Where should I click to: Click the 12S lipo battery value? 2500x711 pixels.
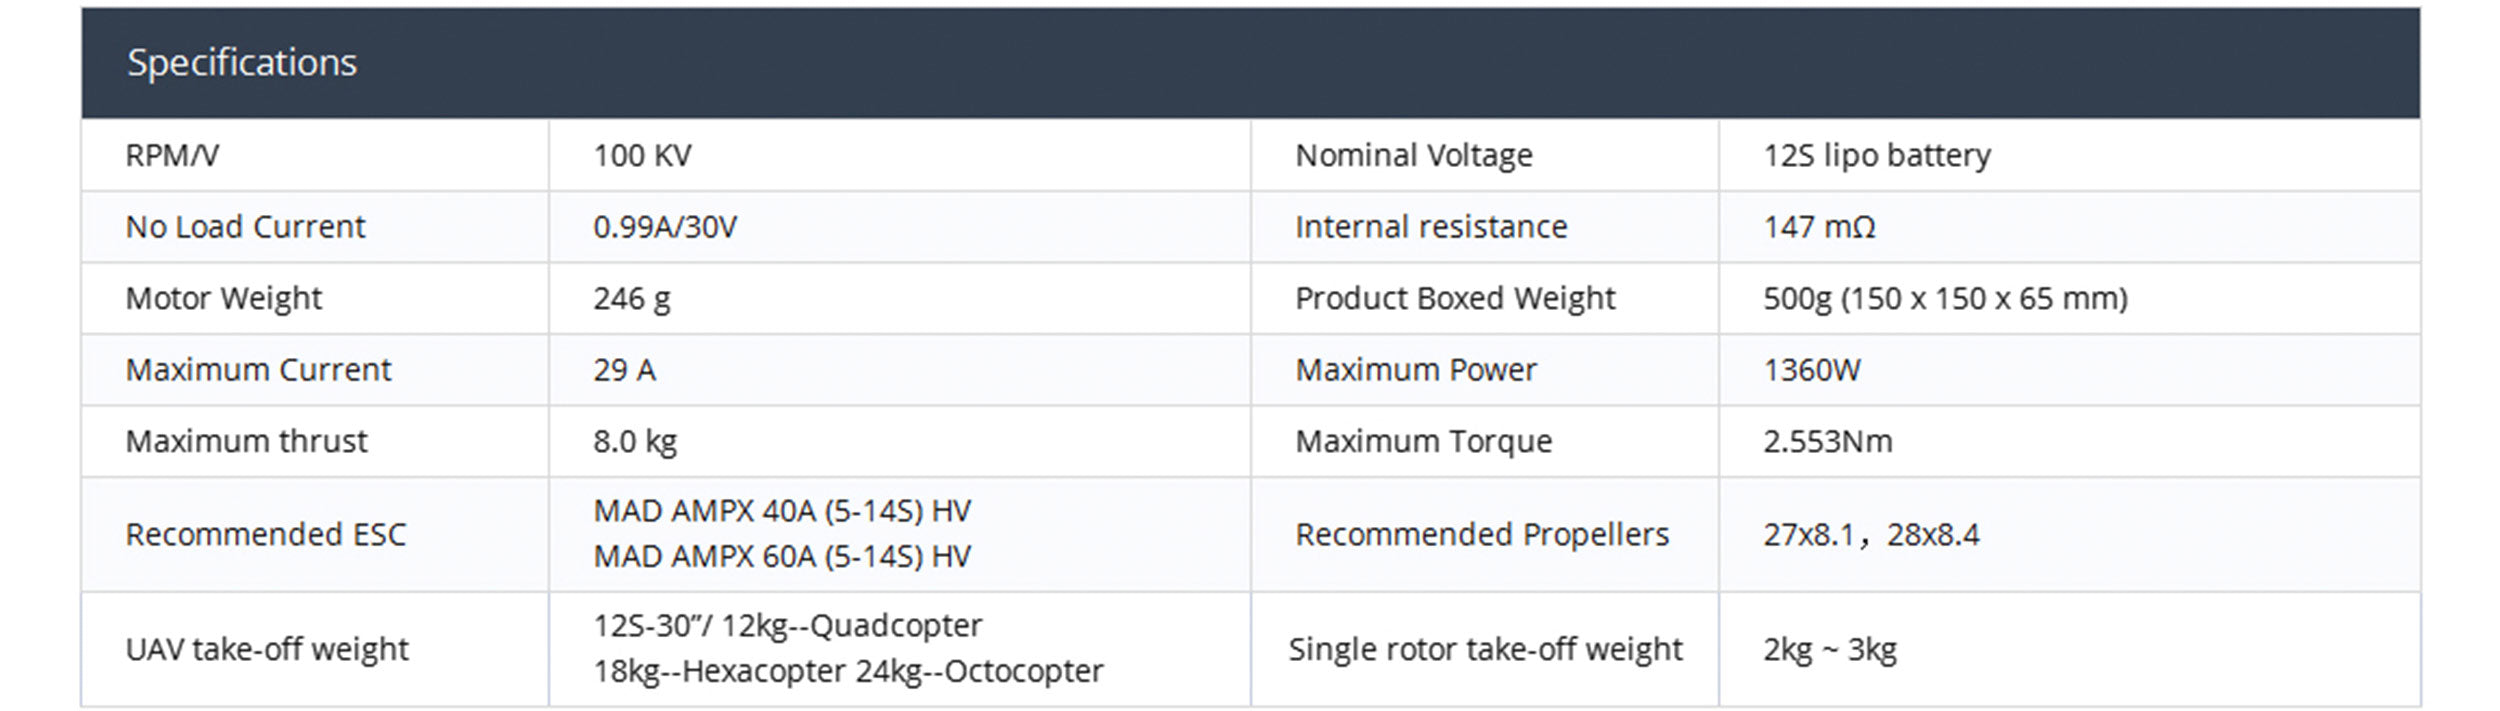click(1876, 155)
